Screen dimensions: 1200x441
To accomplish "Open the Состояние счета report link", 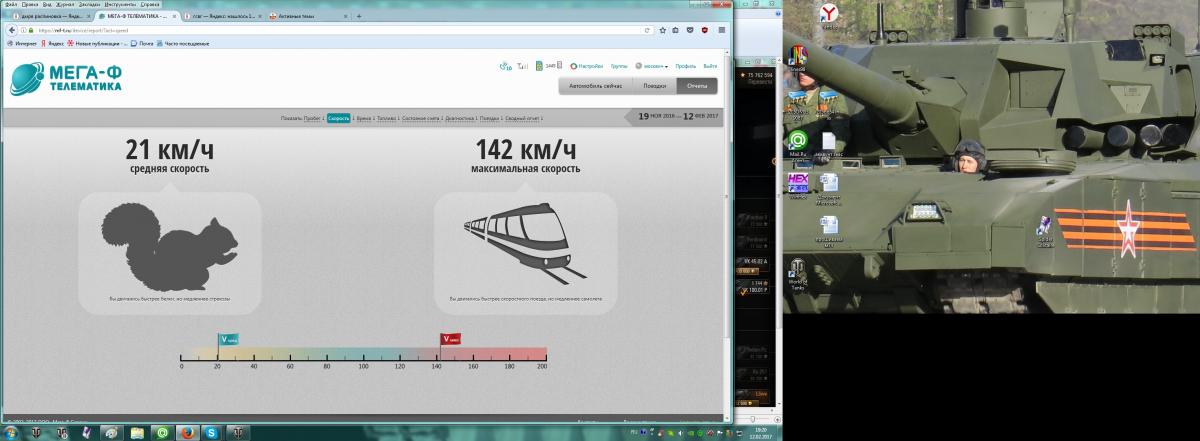I will [422, 118].
